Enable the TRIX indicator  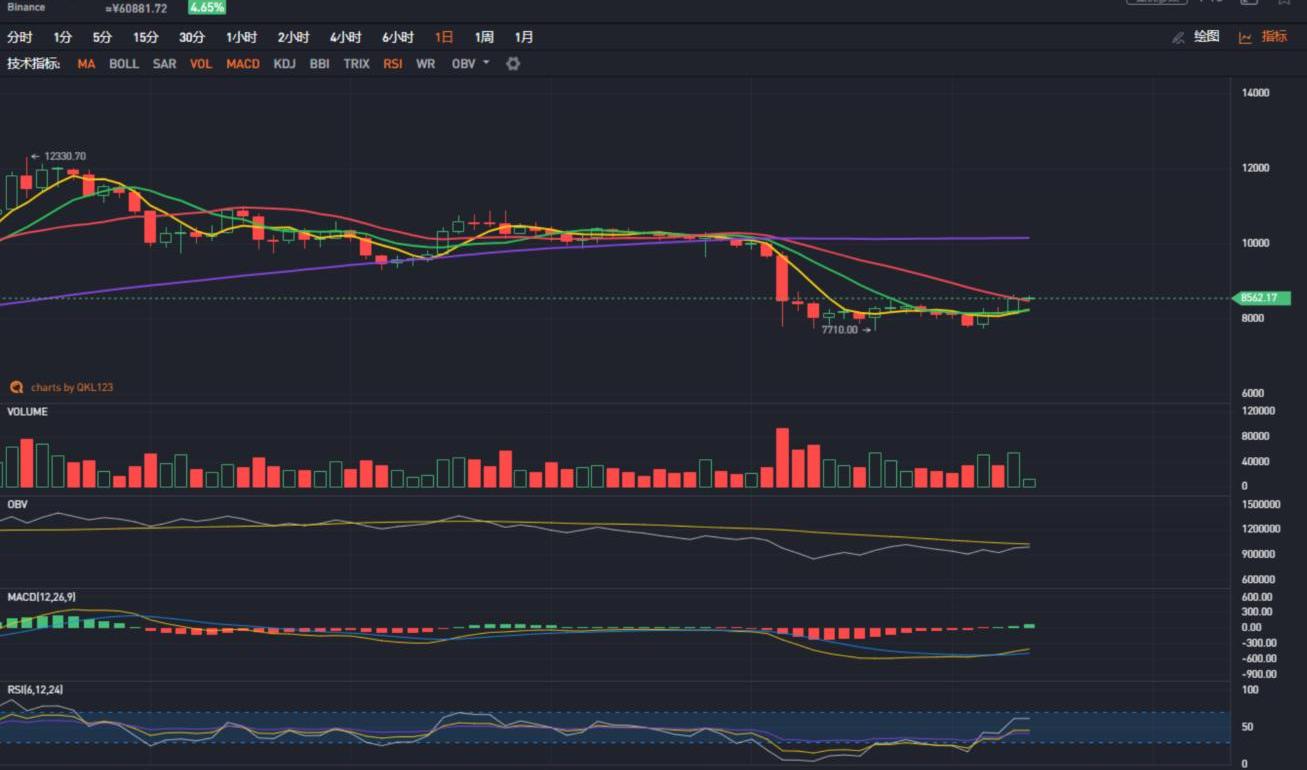[357, 64]
